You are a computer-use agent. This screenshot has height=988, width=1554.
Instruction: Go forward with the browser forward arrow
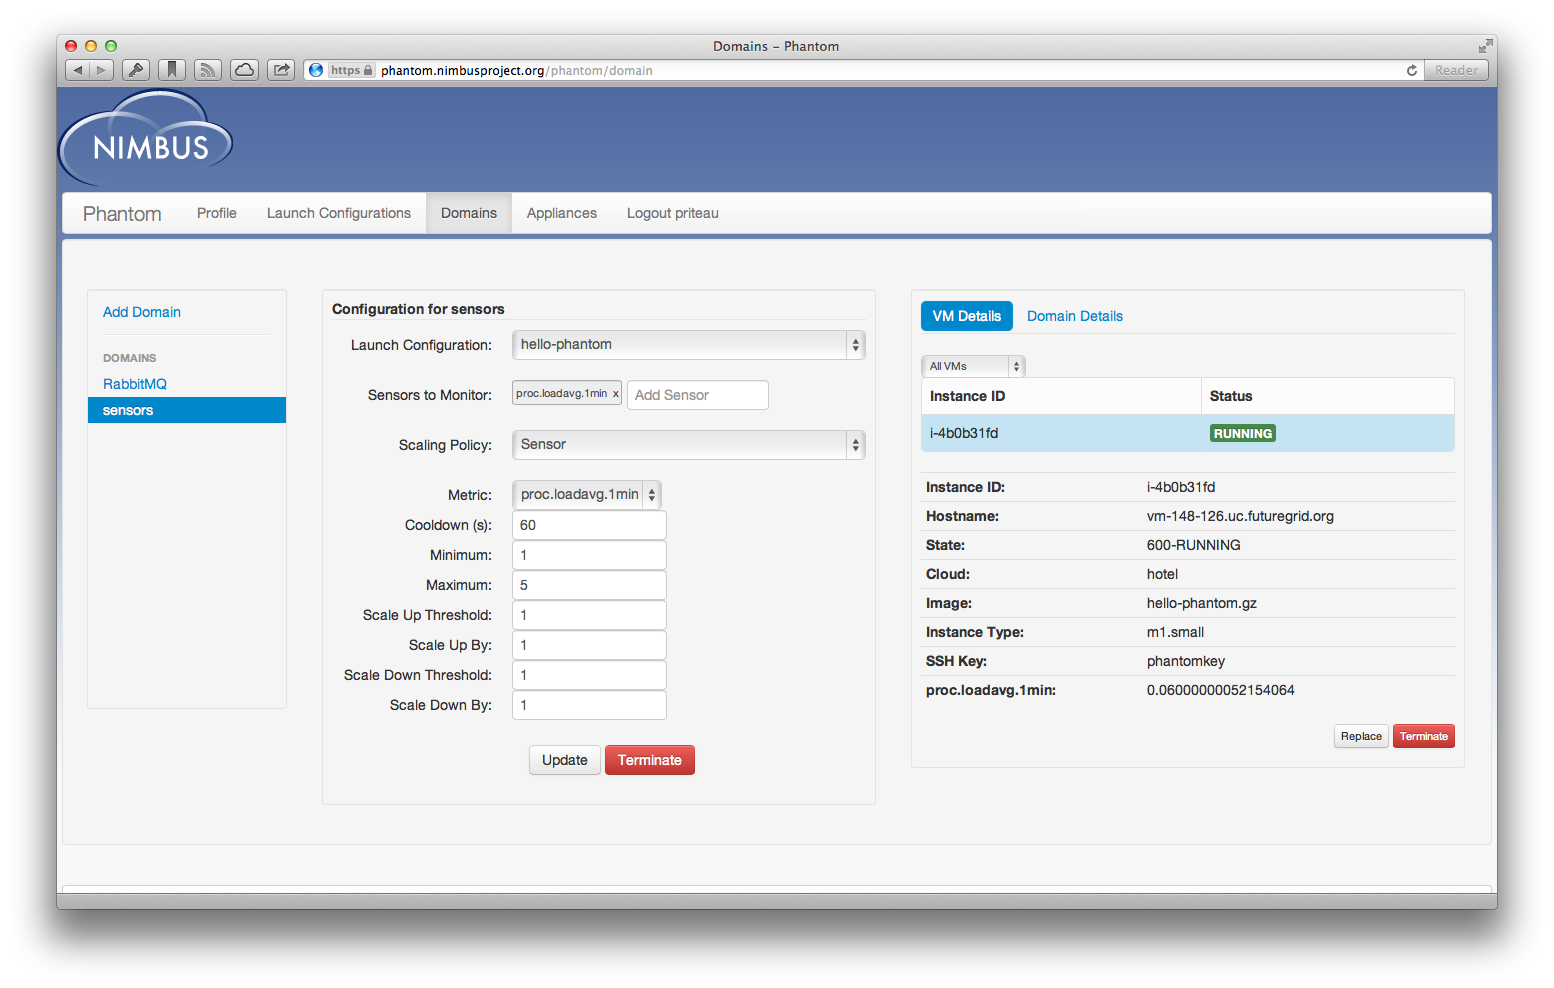(x=101, y=70)
